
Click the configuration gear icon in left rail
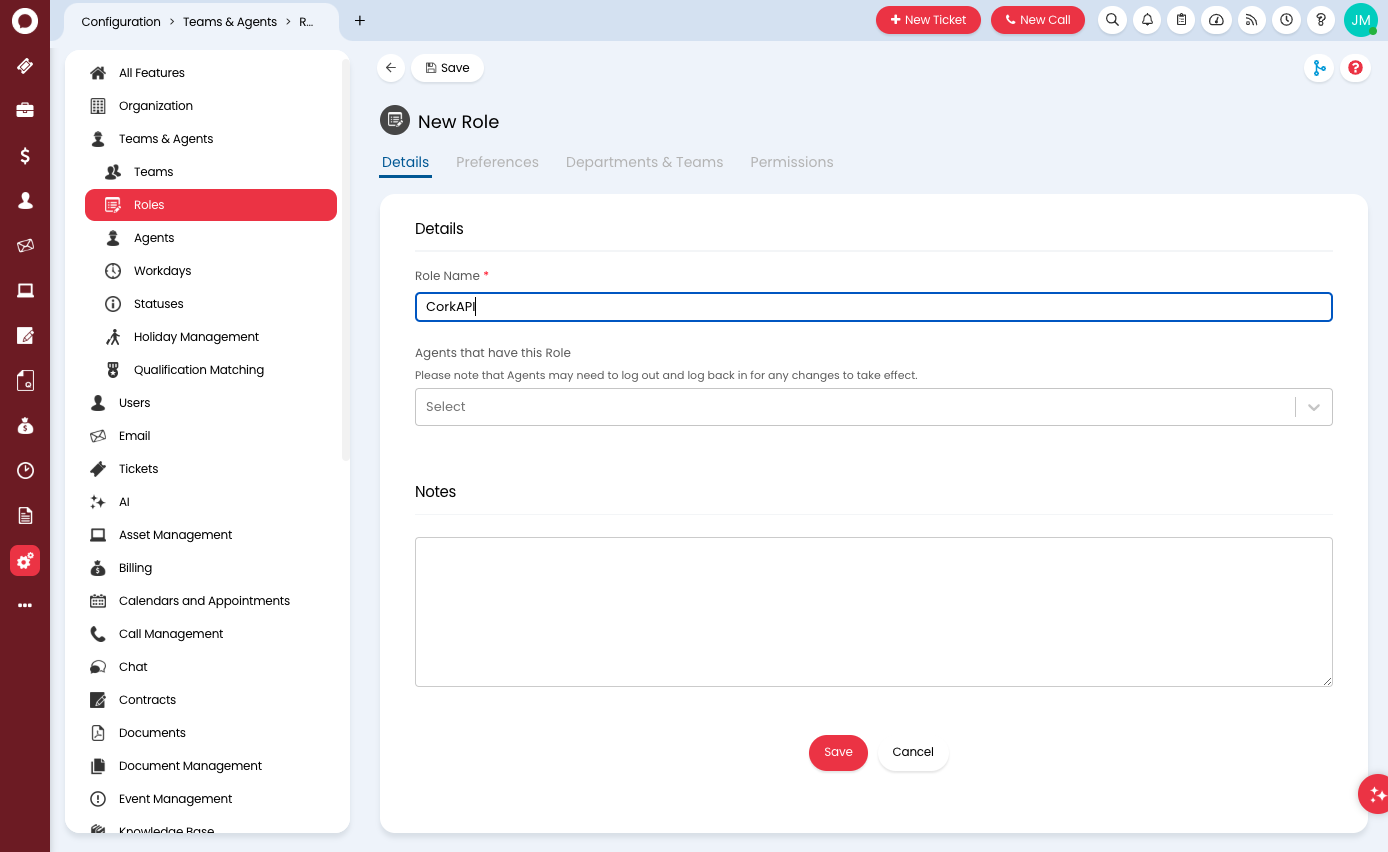coord(25,561)
